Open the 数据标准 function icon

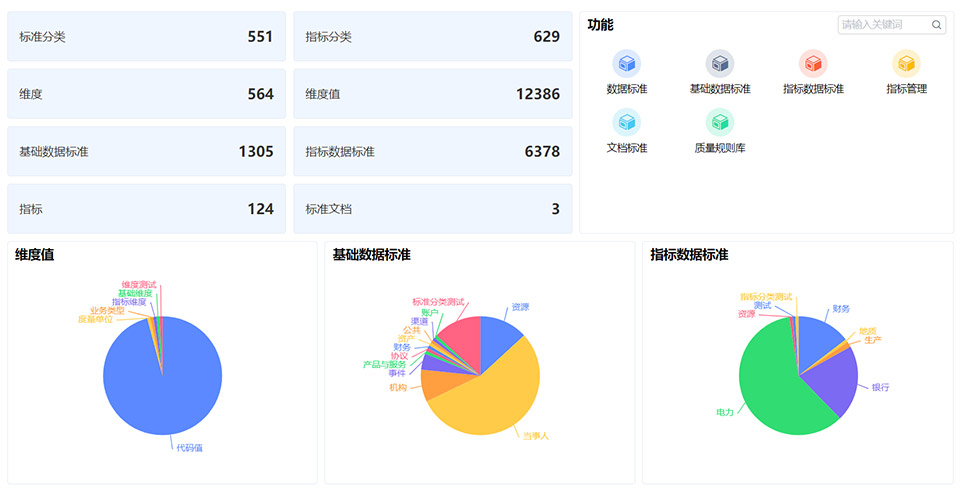coord(627,64)
